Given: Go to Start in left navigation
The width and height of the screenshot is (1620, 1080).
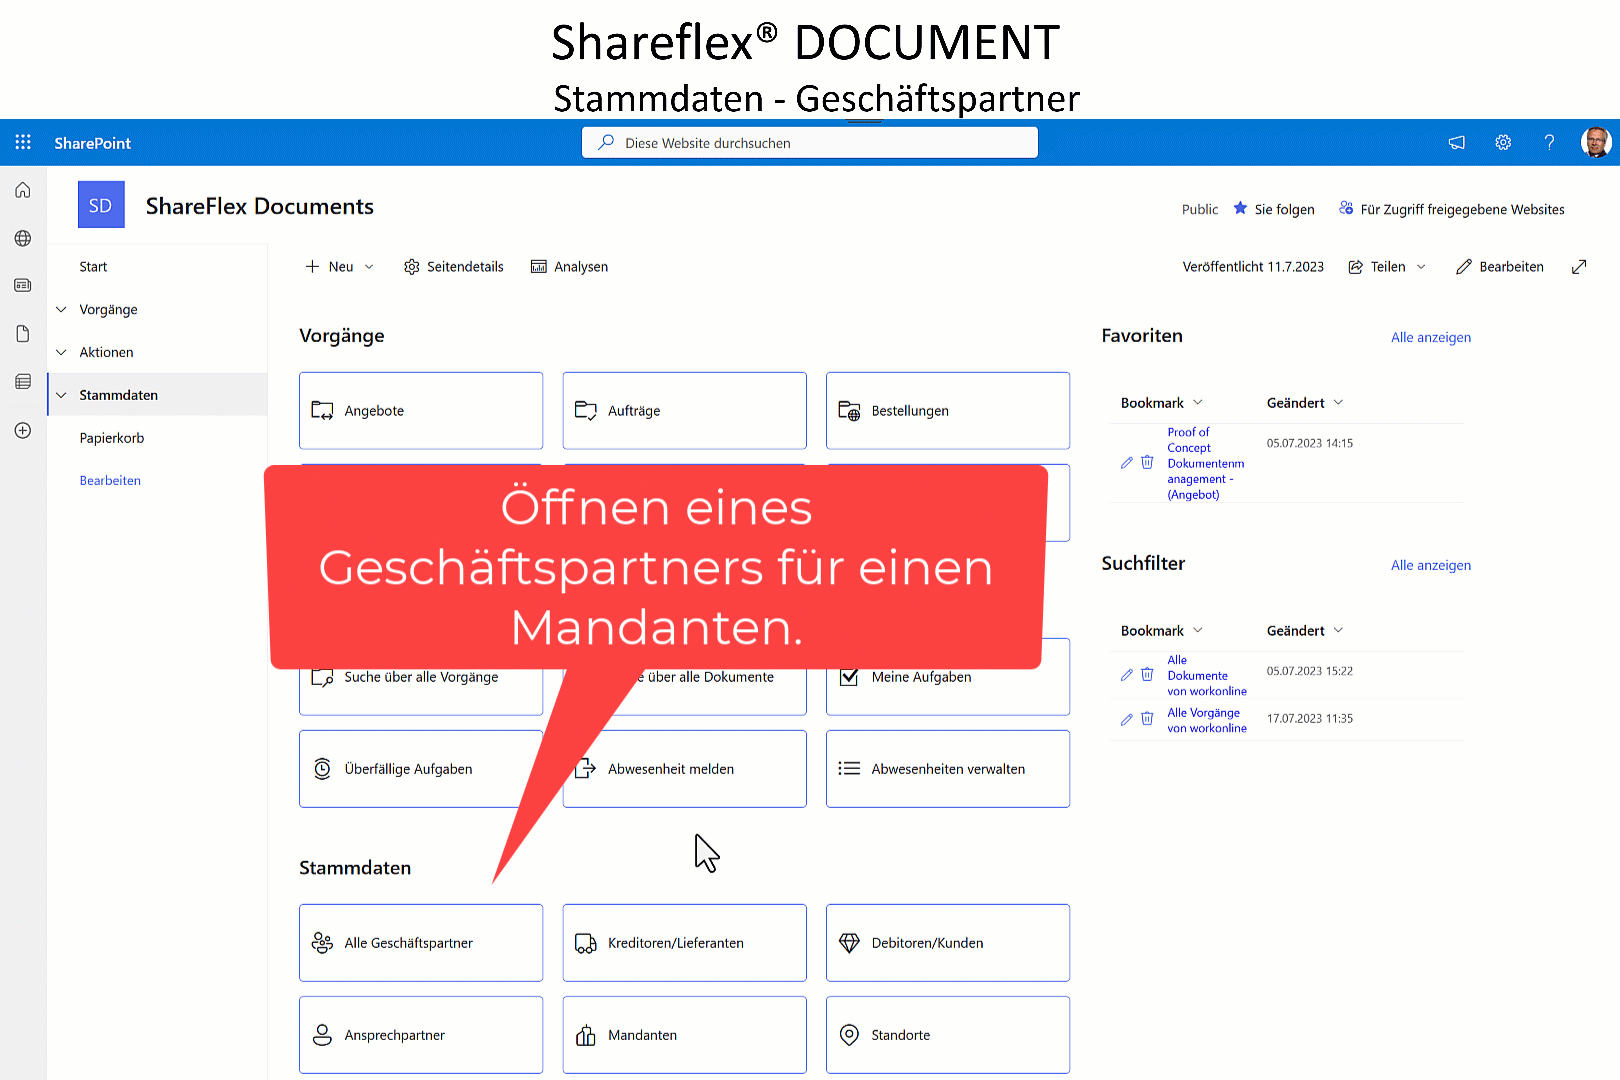Looking at the screenshot, I should tap(93, 267).
